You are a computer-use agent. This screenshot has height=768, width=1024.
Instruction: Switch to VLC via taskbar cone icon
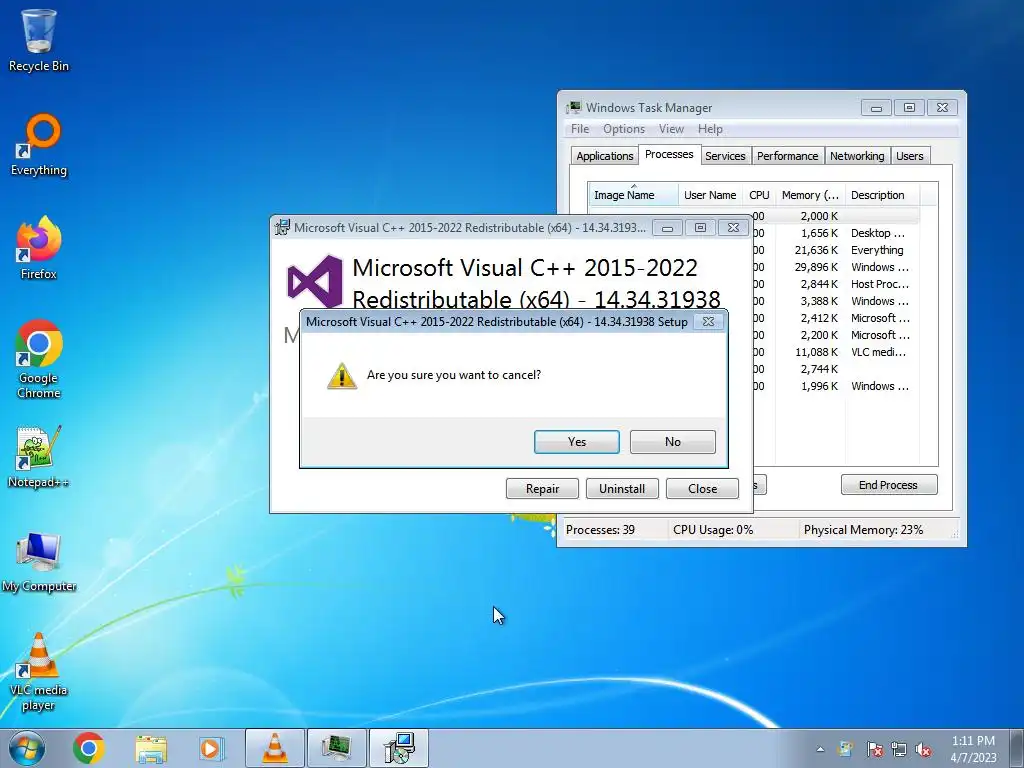click(275, 748)
